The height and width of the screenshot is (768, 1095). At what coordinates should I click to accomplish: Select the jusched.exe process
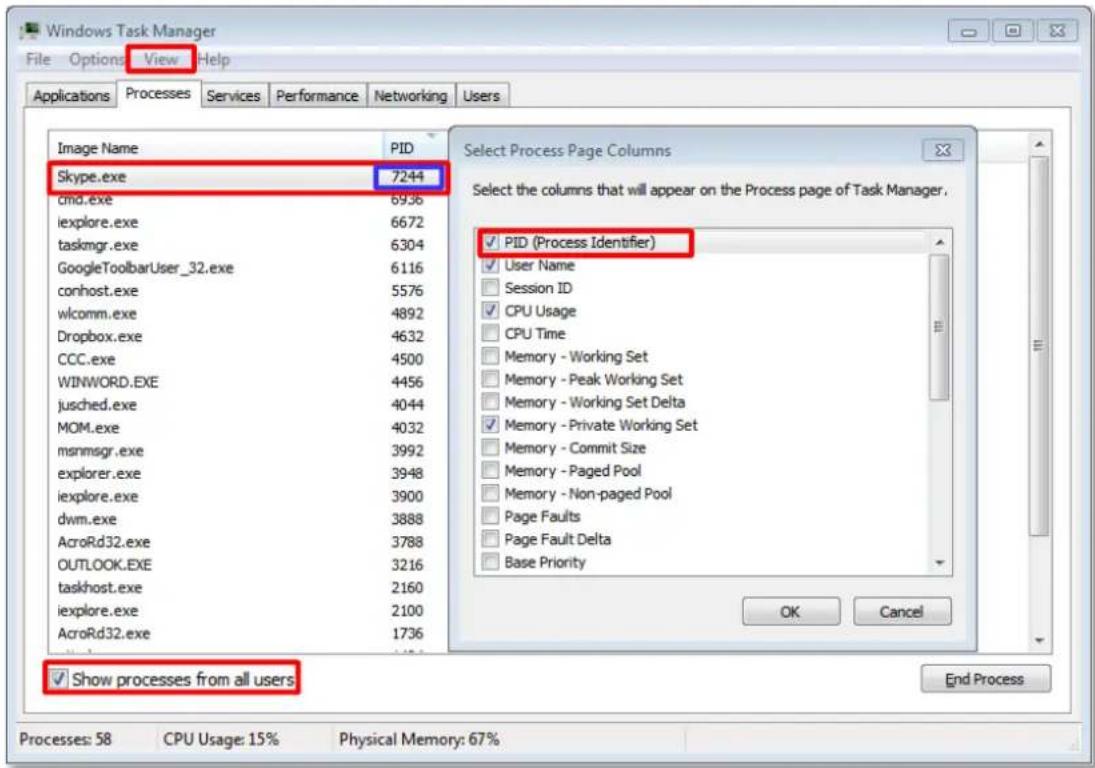247,405
